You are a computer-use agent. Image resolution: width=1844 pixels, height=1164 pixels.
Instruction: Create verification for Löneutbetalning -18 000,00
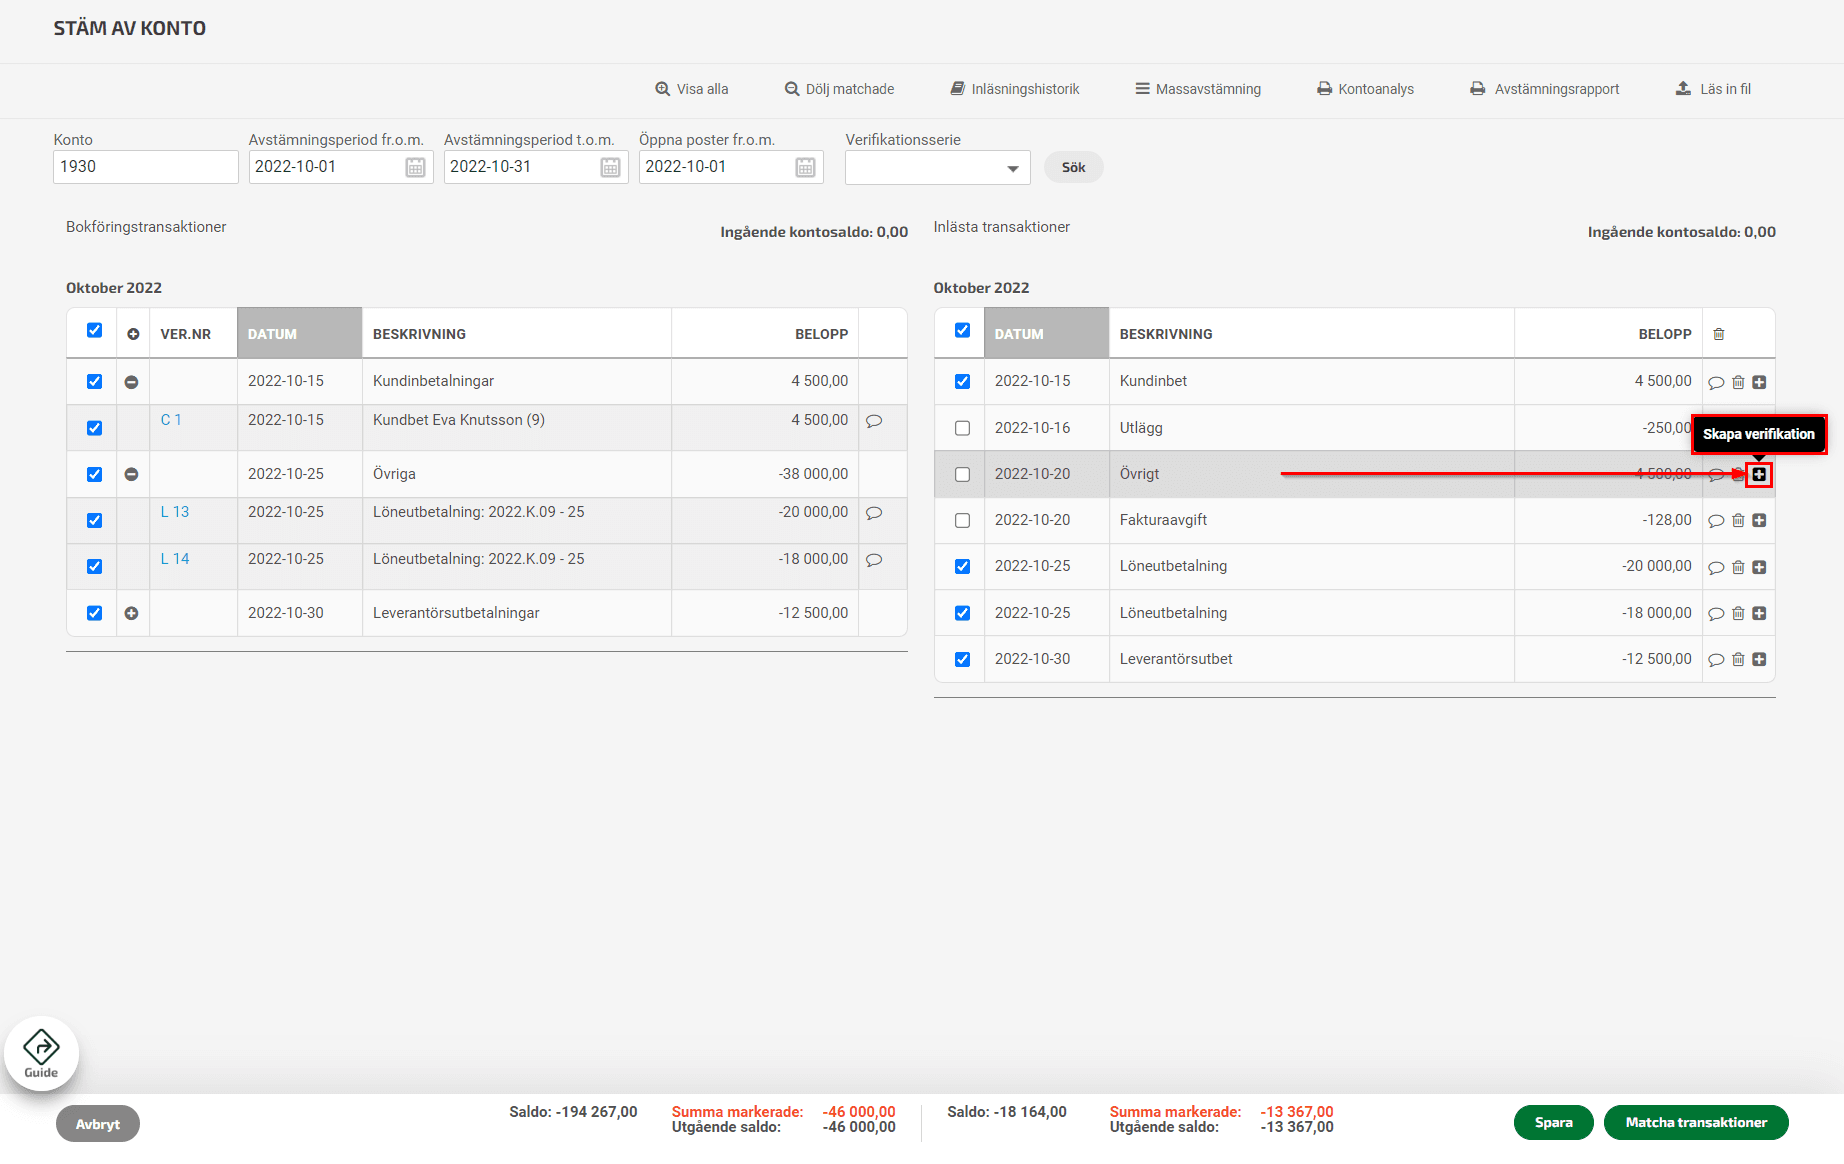tap(1759, 613)
